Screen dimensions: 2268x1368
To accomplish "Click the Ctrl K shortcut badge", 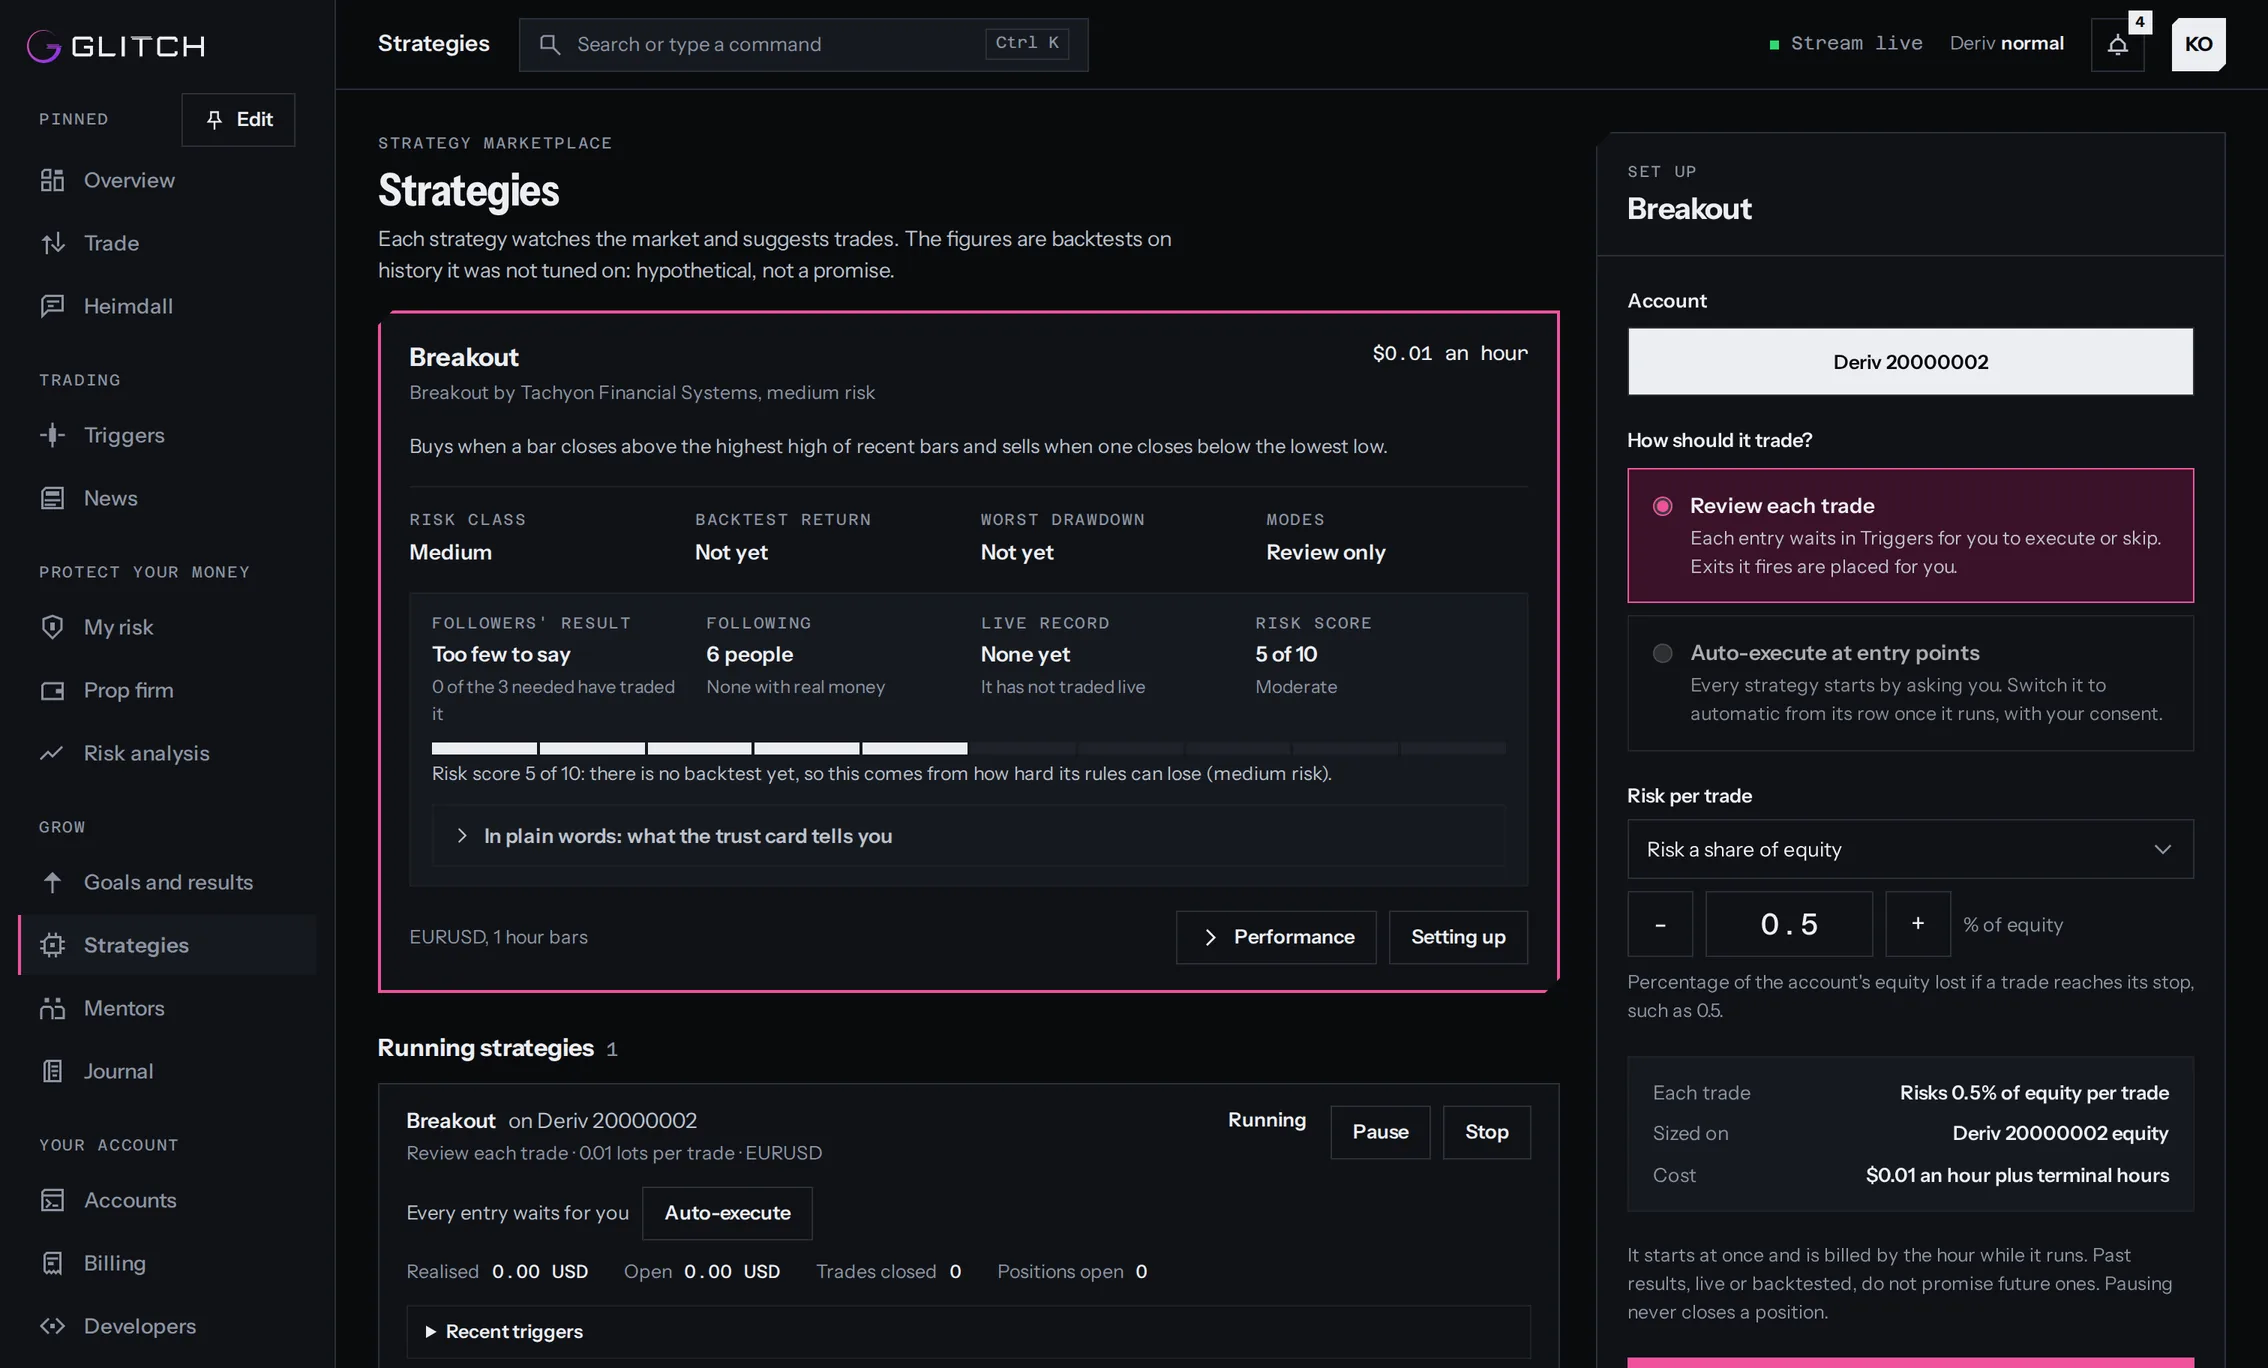I will (x=1027, y=43).
